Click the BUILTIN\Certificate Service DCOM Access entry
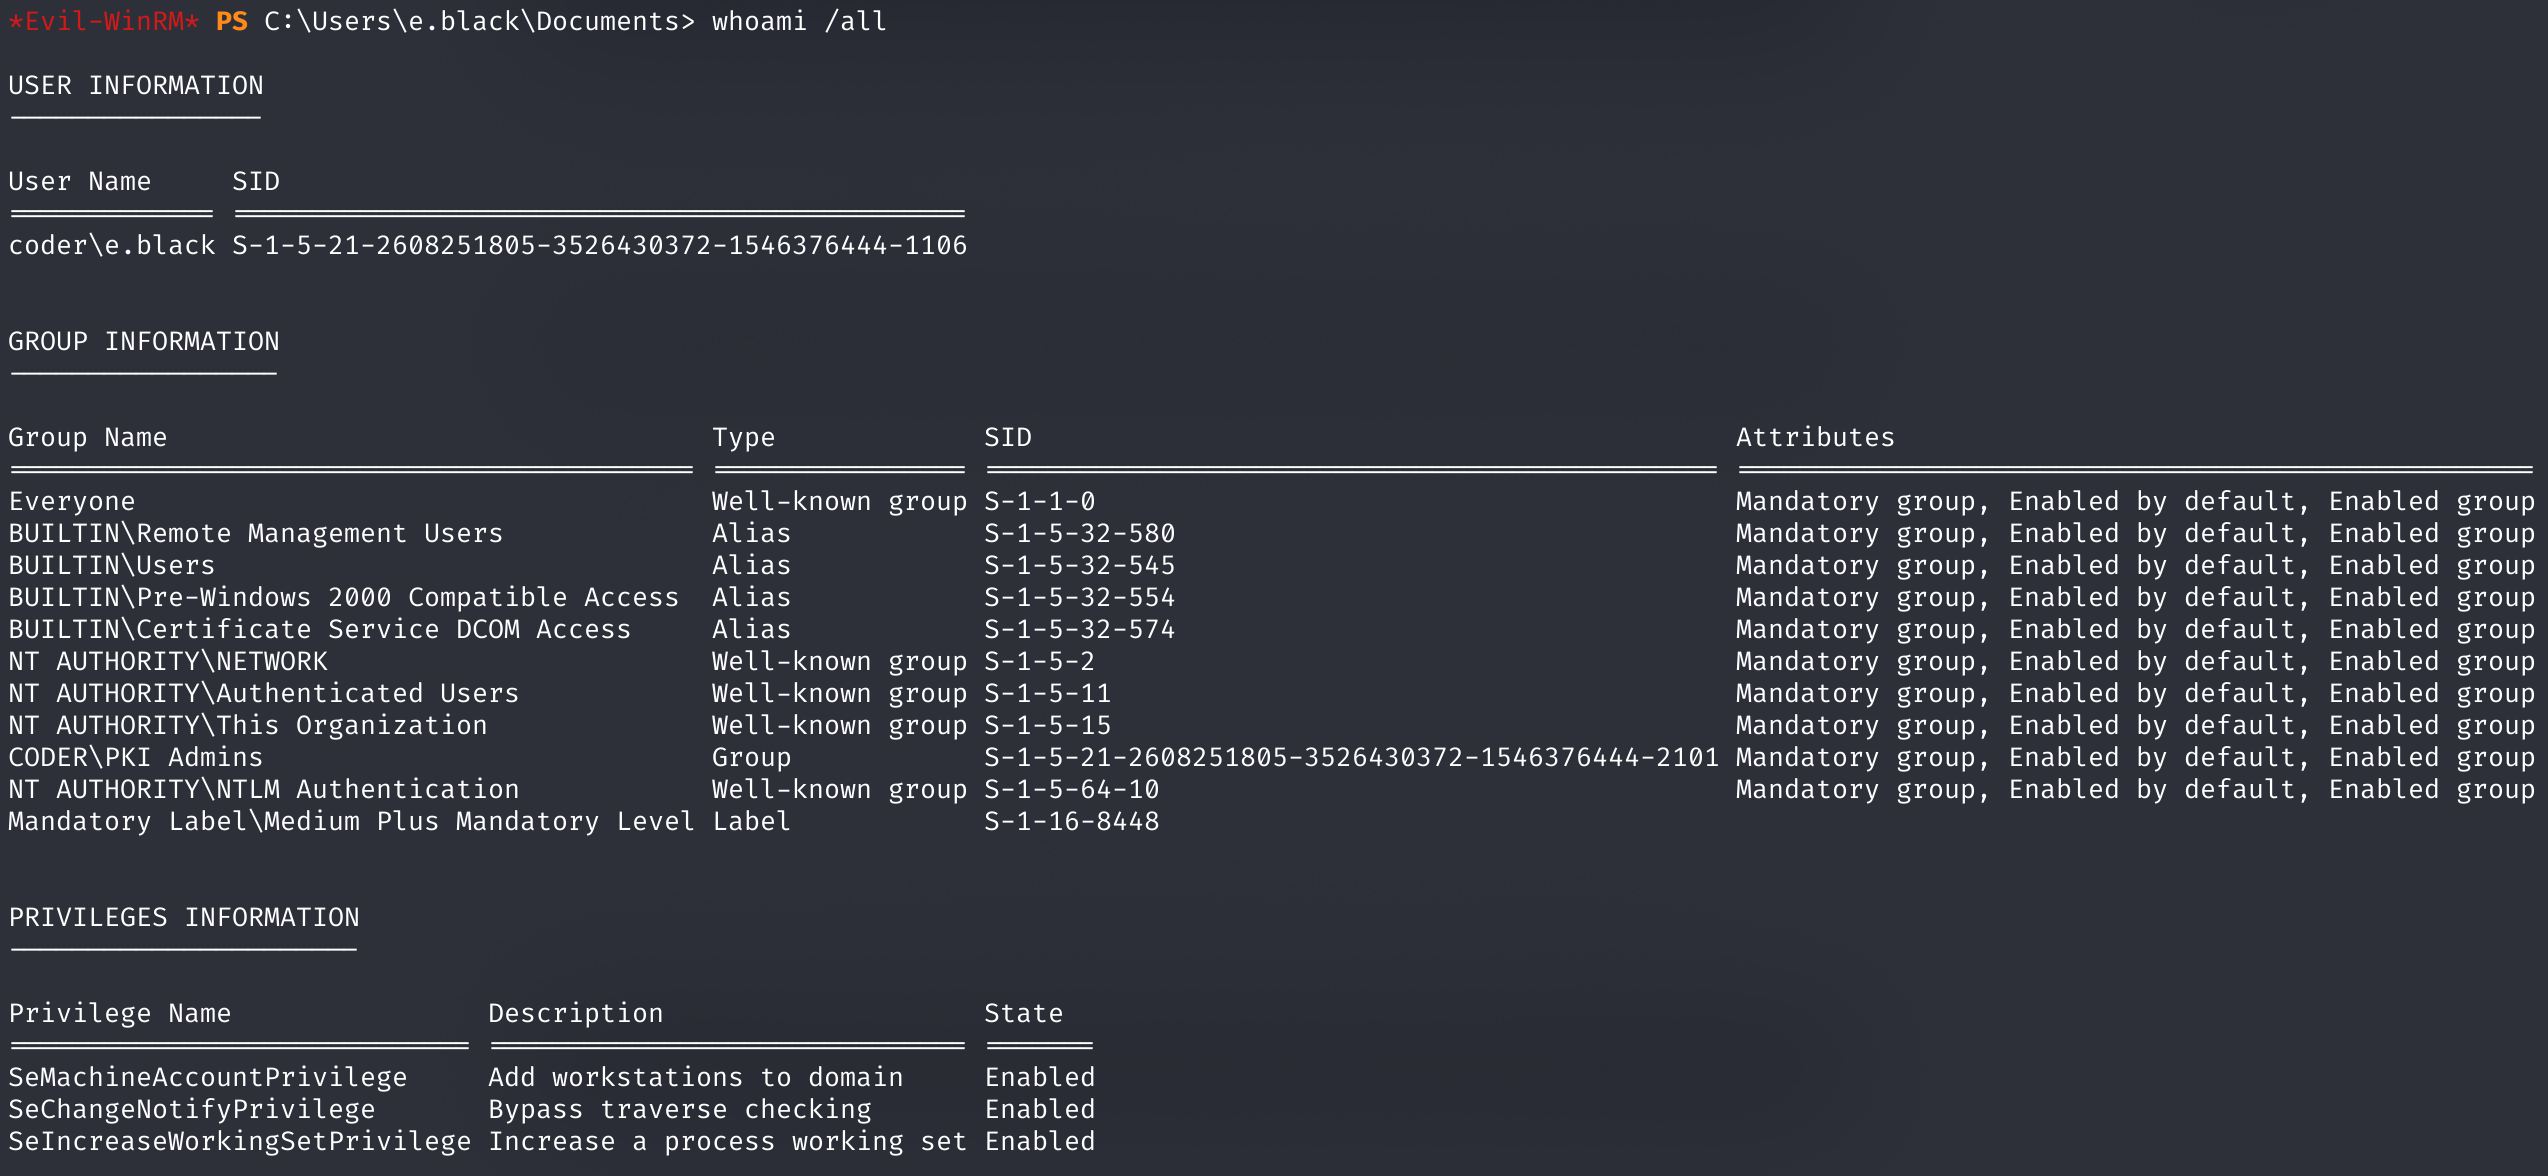Viewport: 2548px width, 1176px height. (320, 629)
